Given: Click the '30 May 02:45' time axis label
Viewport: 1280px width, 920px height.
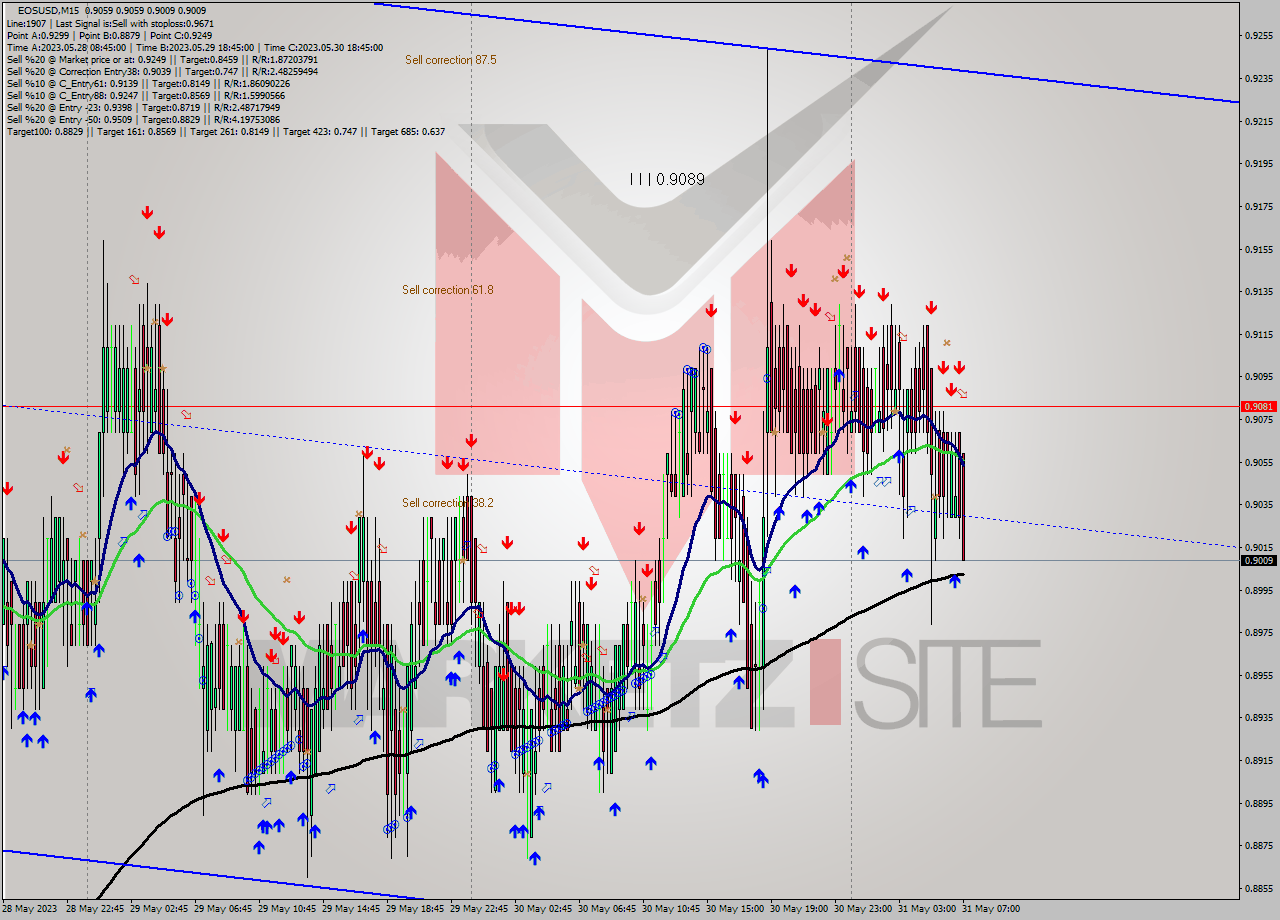Looking at the screenshot, I should click(543, 909).
